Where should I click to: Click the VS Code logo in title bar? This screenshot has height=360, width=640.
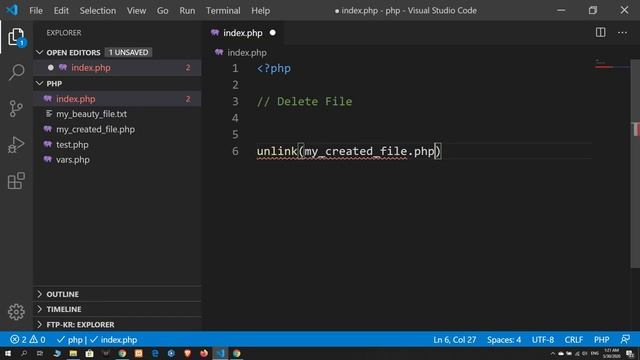pyautogui.click(x=12, y=10)
